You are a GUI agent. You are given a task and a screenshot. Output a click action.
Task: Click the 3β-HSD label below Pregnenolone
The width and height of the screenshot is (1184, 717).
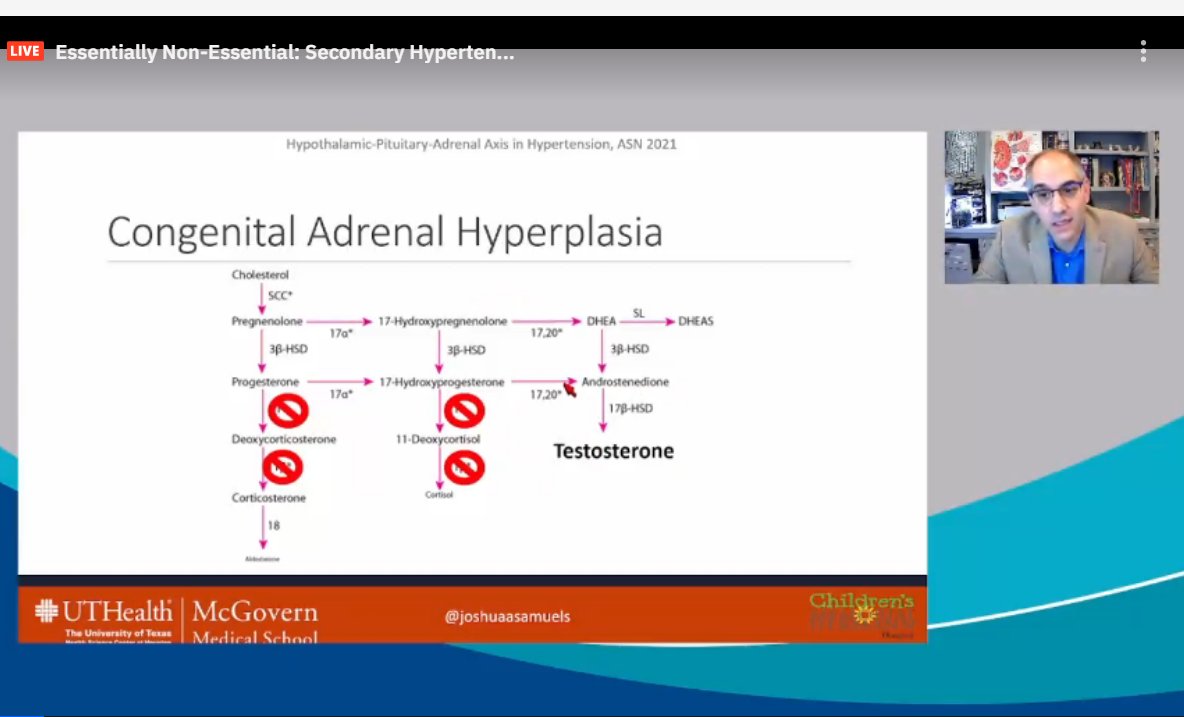coord(288,349)
